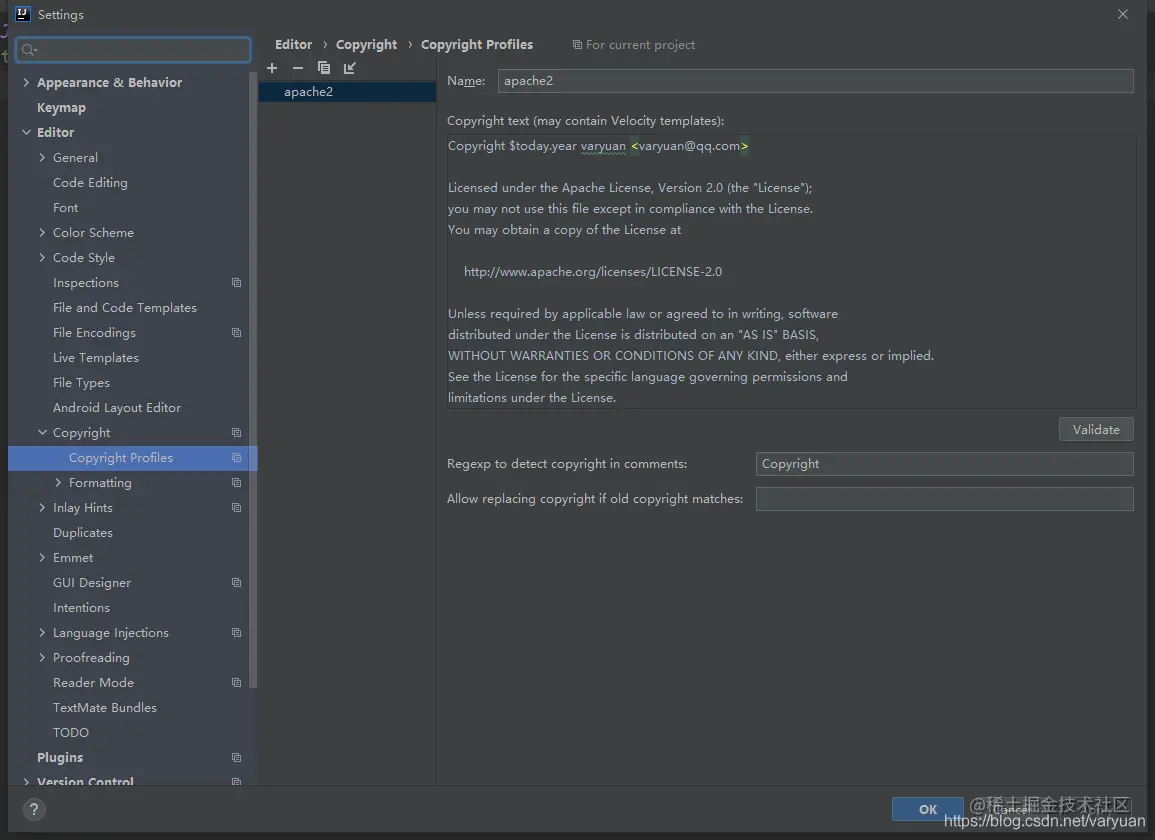Collapse the Copyright subtree
Screen dimensions: 1155x840
pyautogui.click(x=42, y=433)
